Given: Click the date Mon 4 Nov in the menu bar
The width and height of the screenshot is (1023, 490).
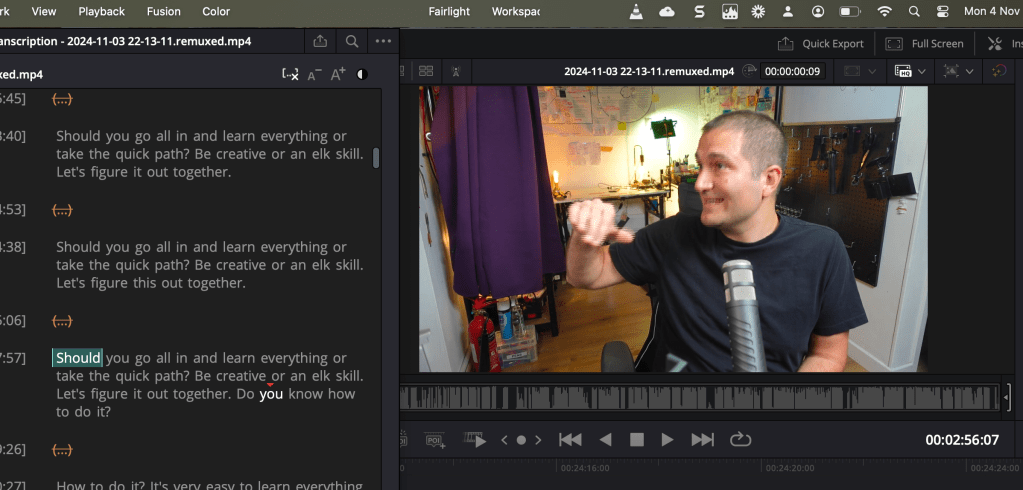Looking at the screenshot, I should (x=993, y=11).
